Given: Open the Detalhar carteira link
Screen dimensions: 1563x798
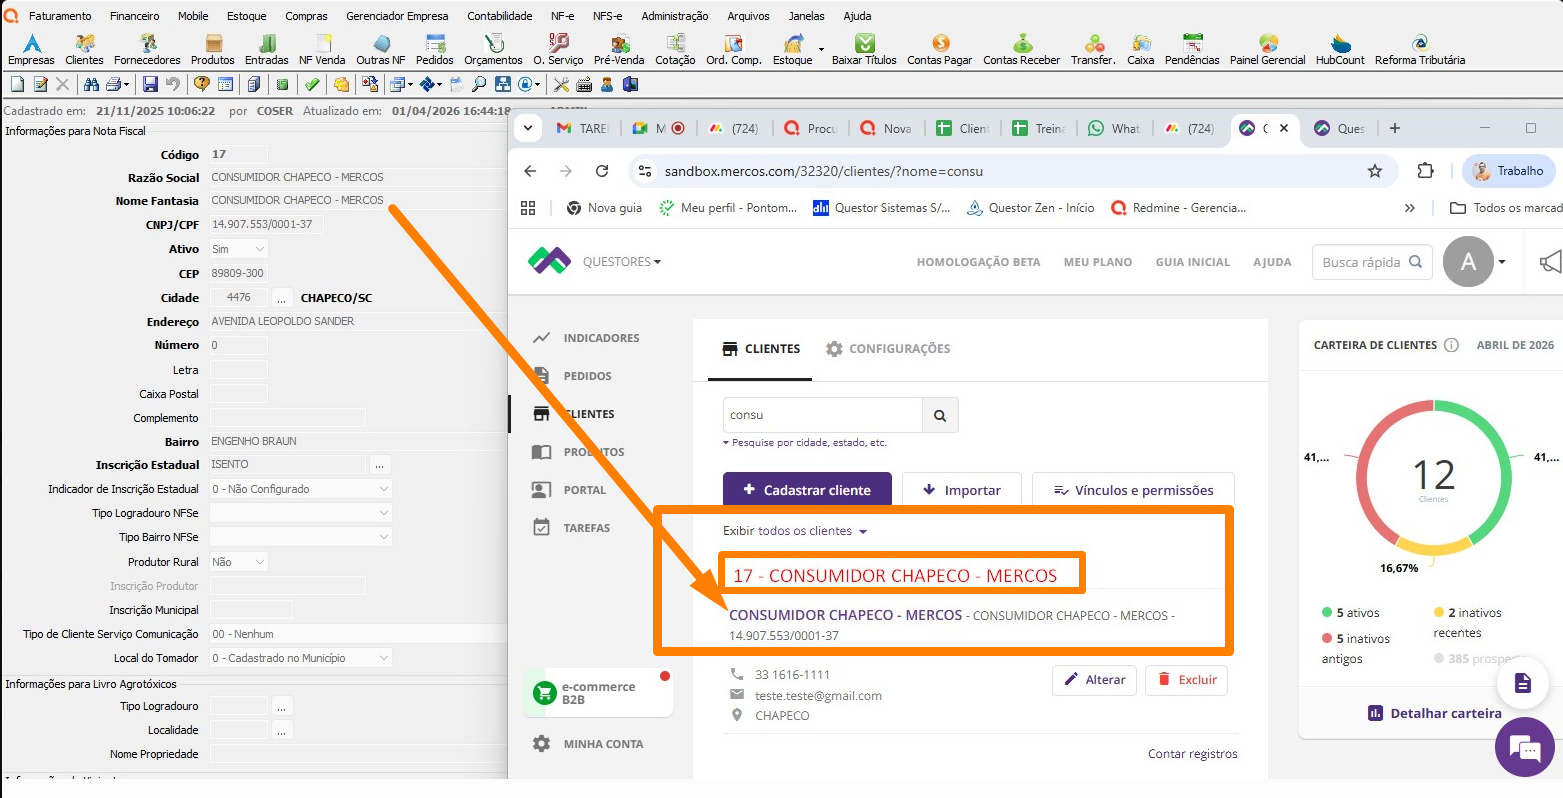Looking at the screenshot, I should pyautogui.click(x=1434, y=713).
